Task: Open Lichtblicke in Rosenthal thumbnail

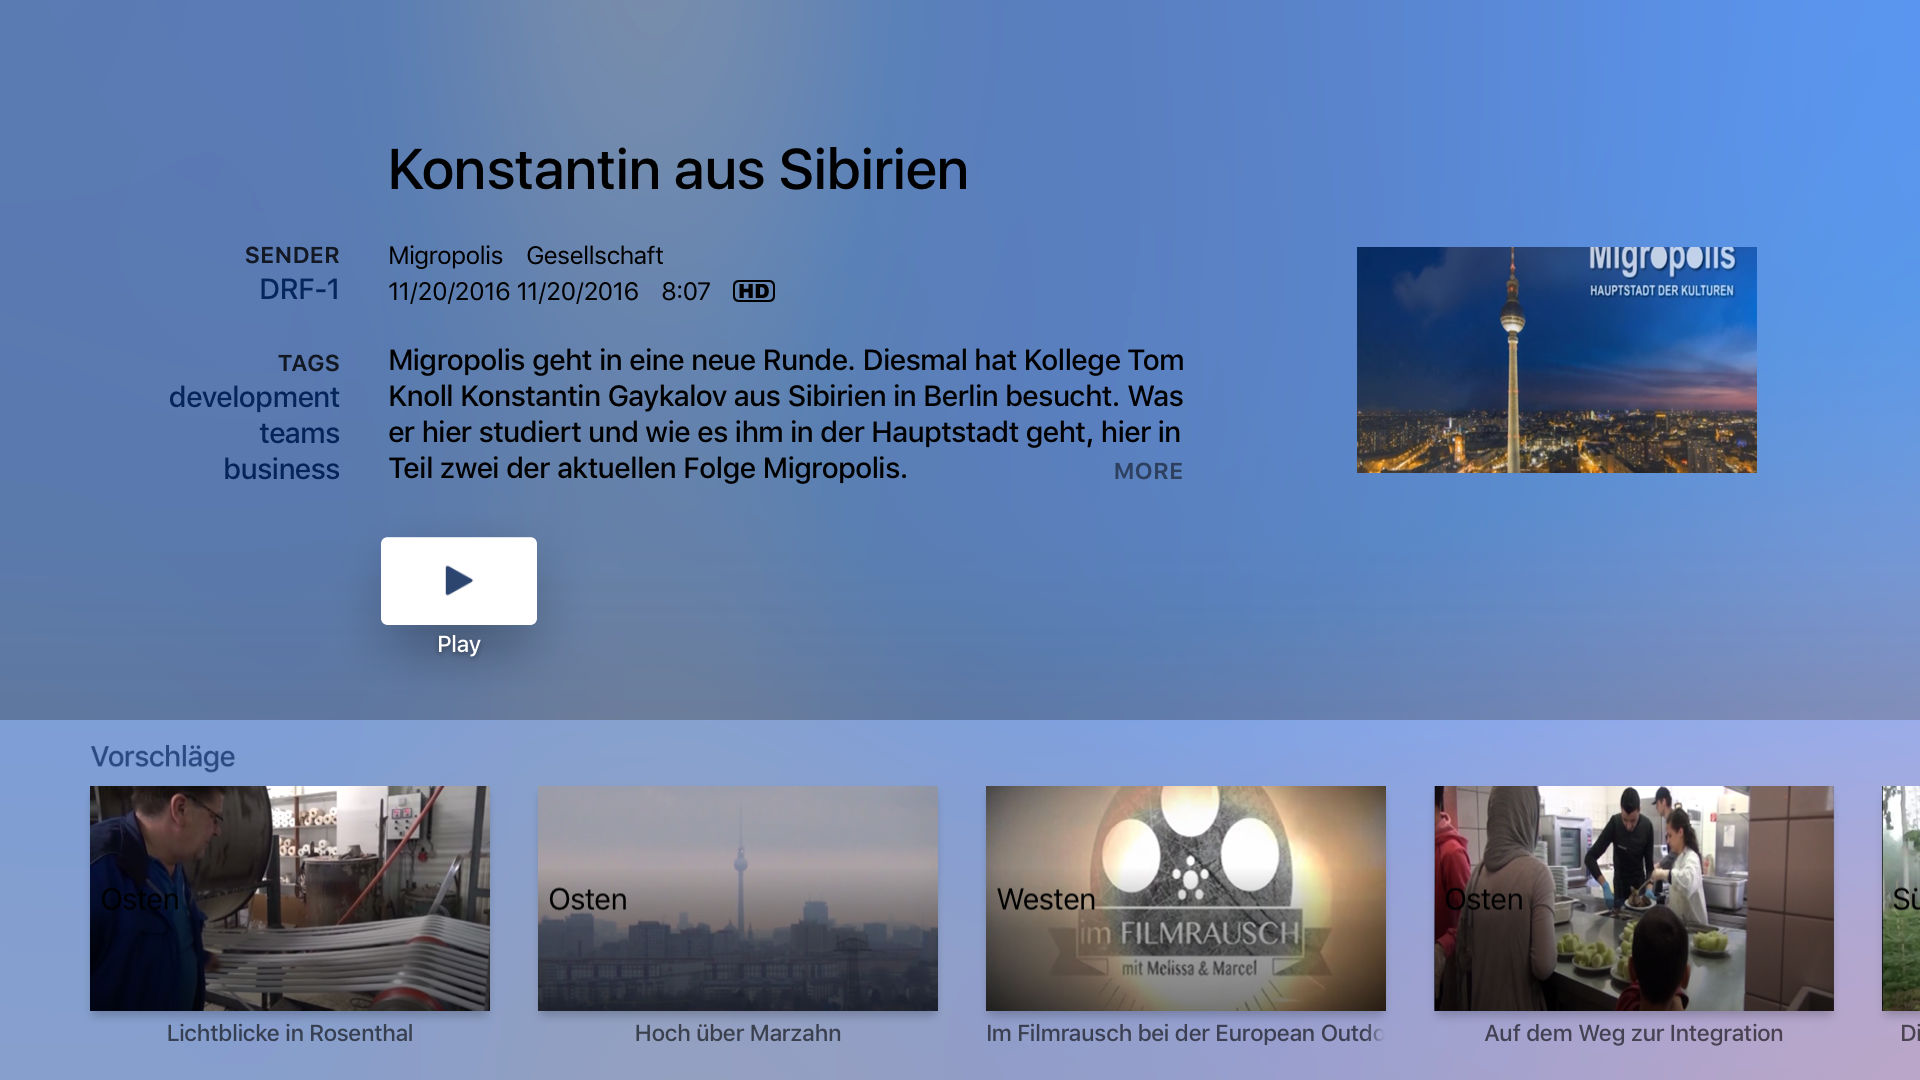Action: pos(290,898)
